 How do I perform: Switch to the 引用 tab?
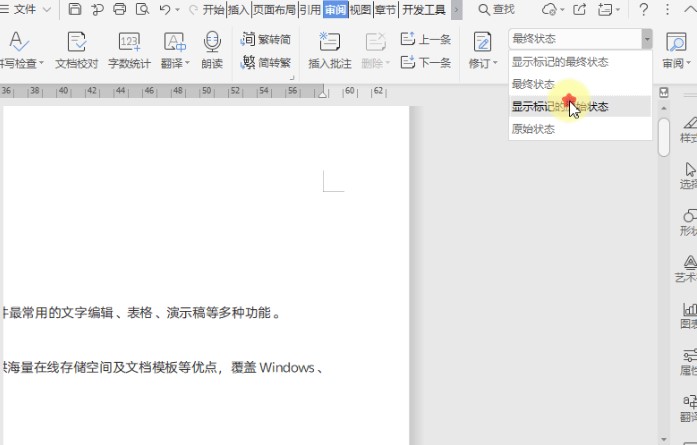(310, 9)
